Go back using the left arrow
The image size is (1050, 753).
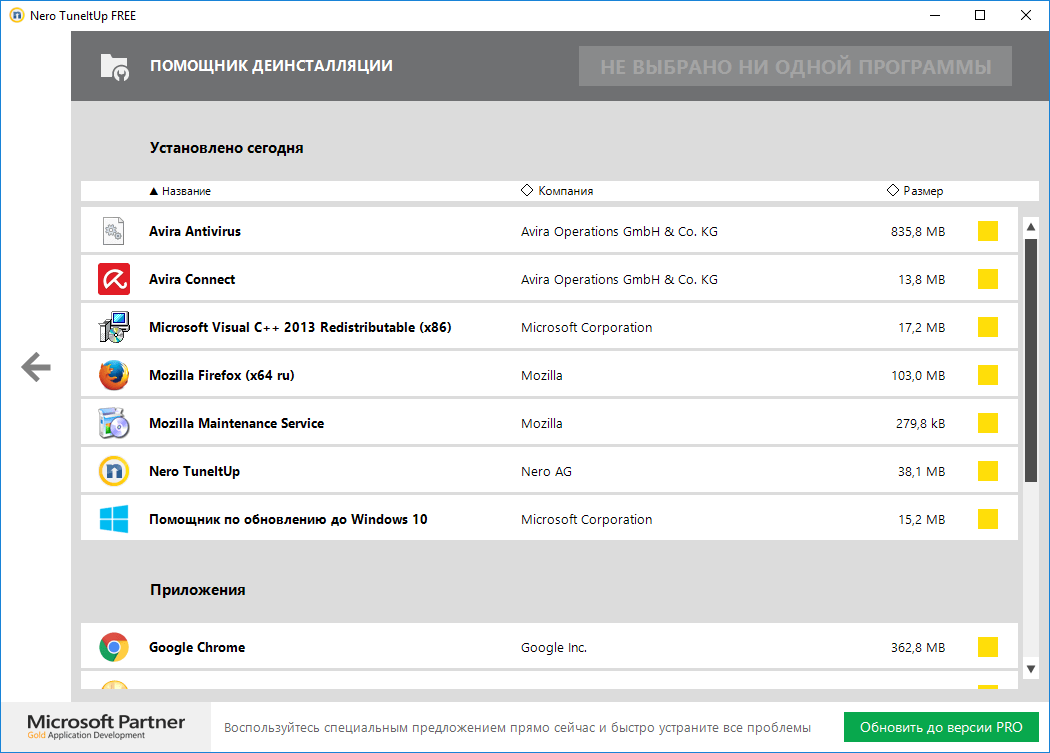tap(36, 367)
